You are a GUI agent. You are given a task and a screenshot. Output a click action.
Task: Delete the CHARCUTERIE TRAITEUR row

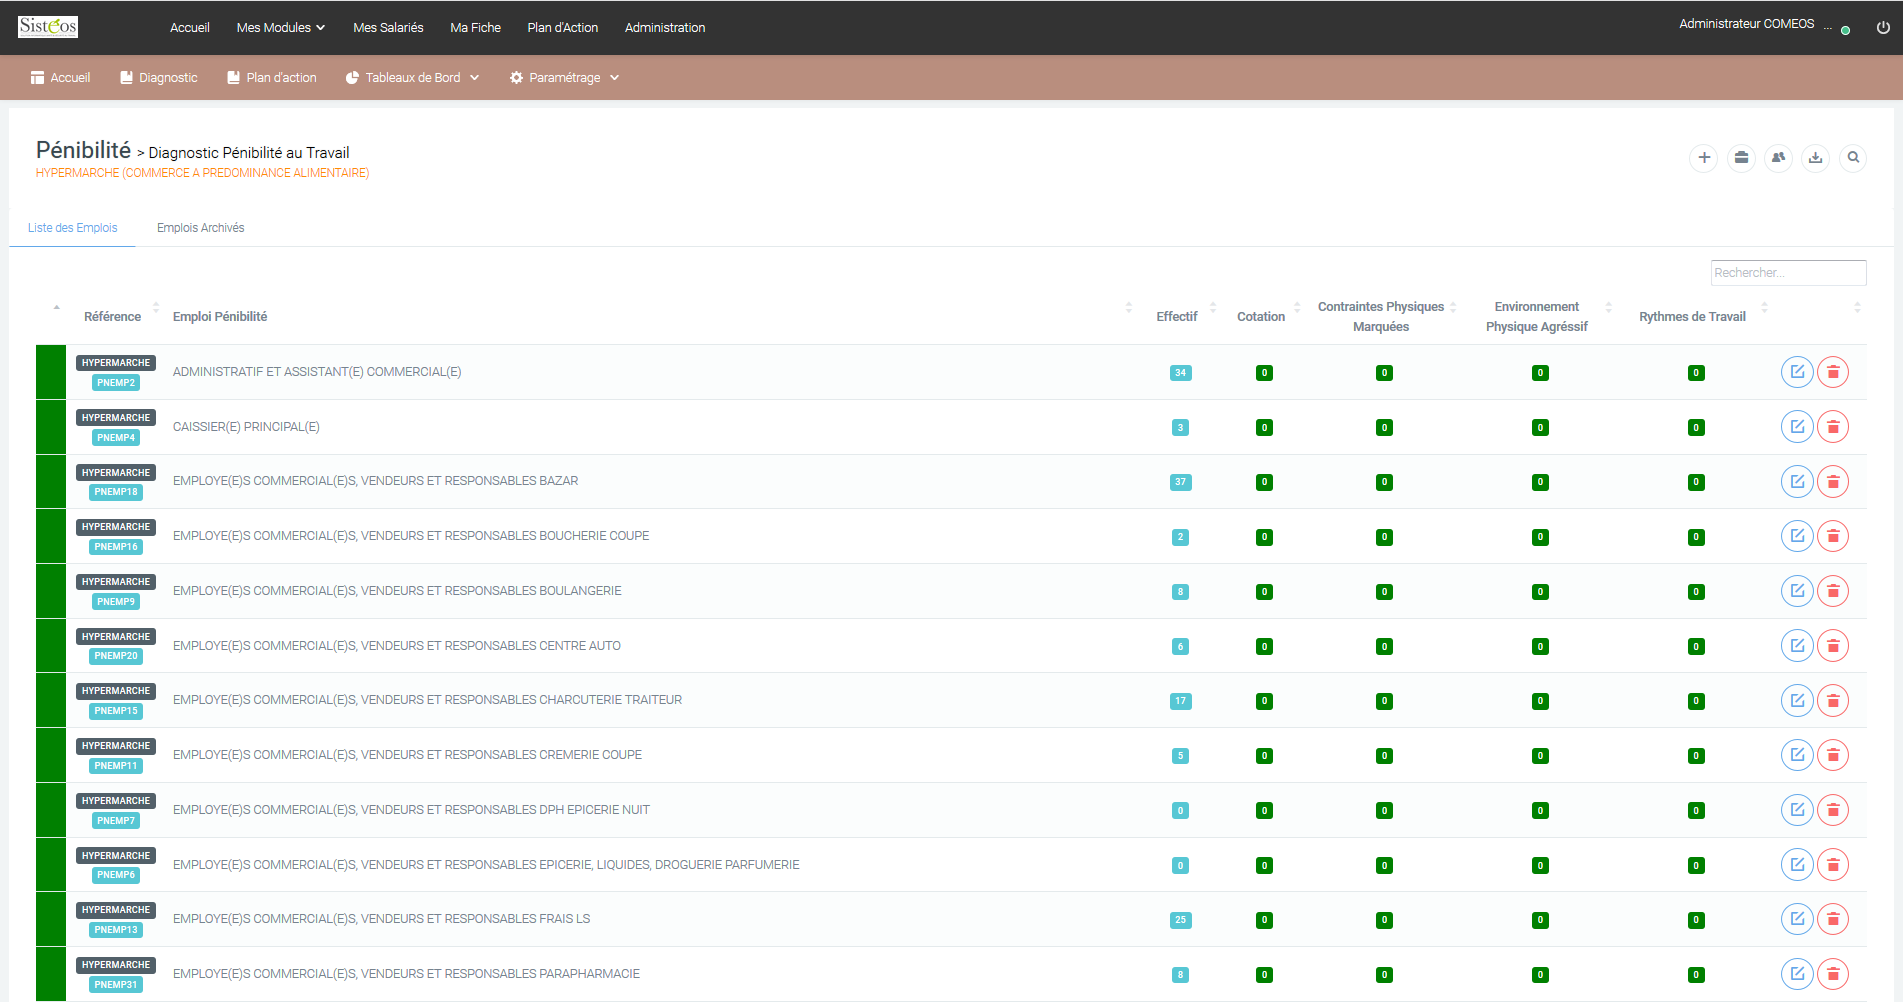click(x=1833, y=700)
